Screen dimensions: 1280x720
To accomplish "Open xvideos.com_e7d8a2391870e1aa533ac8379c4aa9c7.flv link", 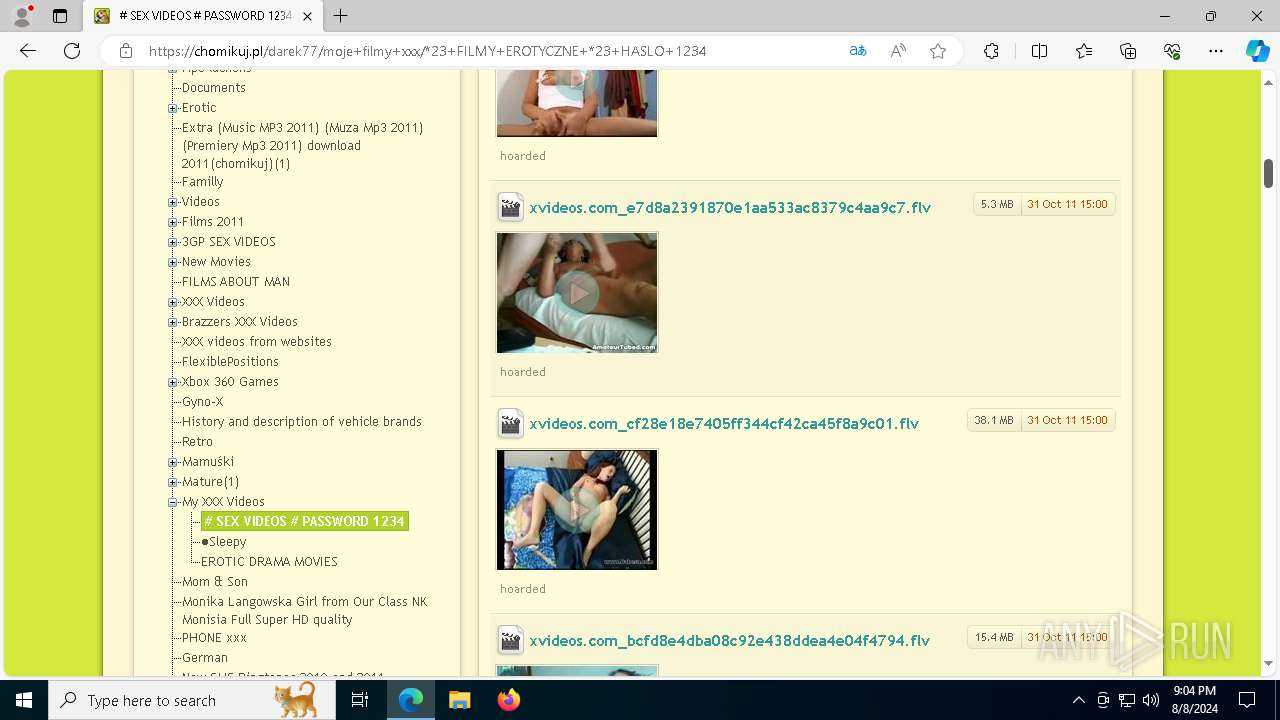I will (x=730, y=208).
